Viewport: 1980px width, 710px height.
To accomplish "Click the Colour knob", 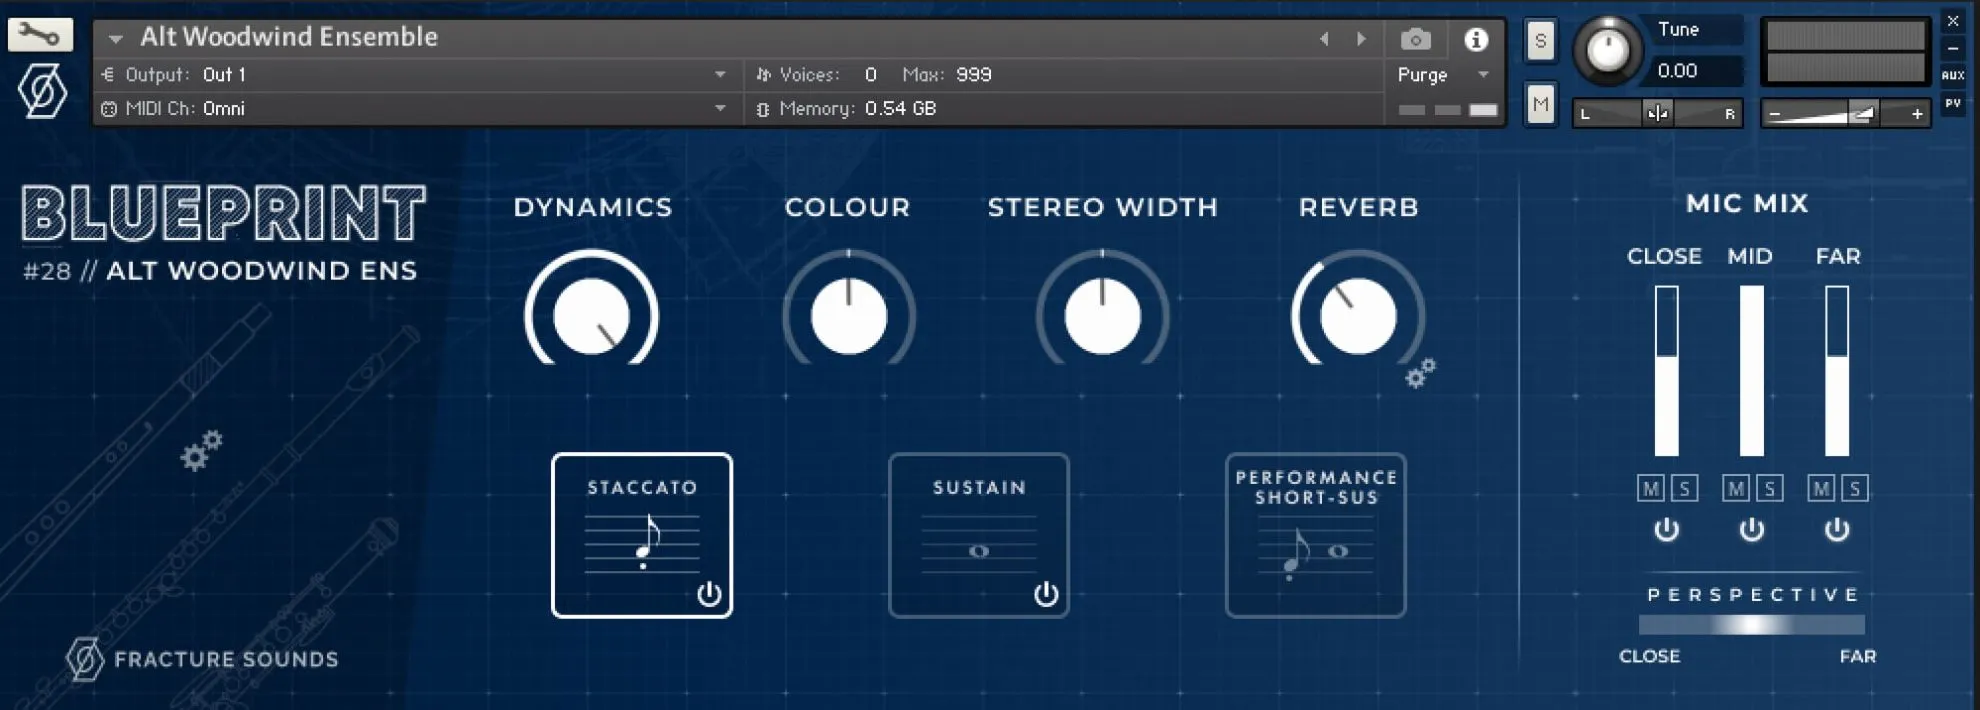I will (x=849, y=315).
